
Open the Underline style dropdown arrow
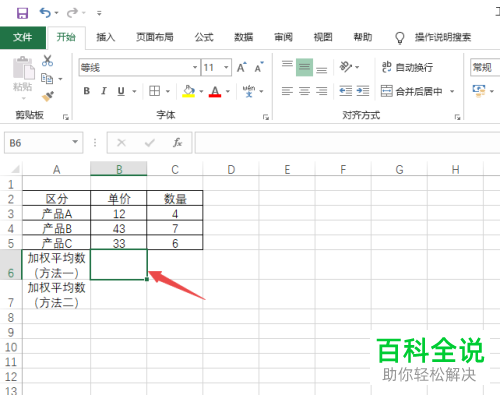134,91
